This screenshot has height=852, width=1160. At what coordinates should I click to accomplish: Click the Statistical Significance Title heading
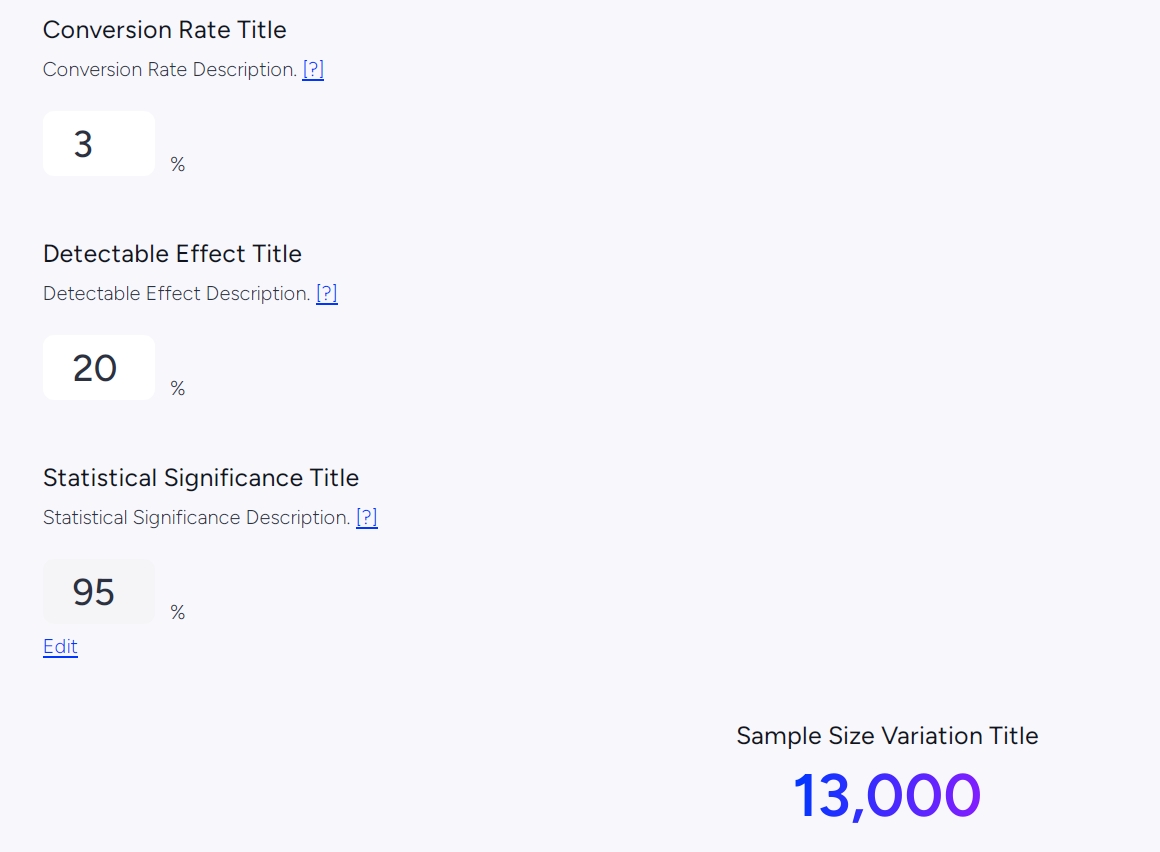(200, 478)
